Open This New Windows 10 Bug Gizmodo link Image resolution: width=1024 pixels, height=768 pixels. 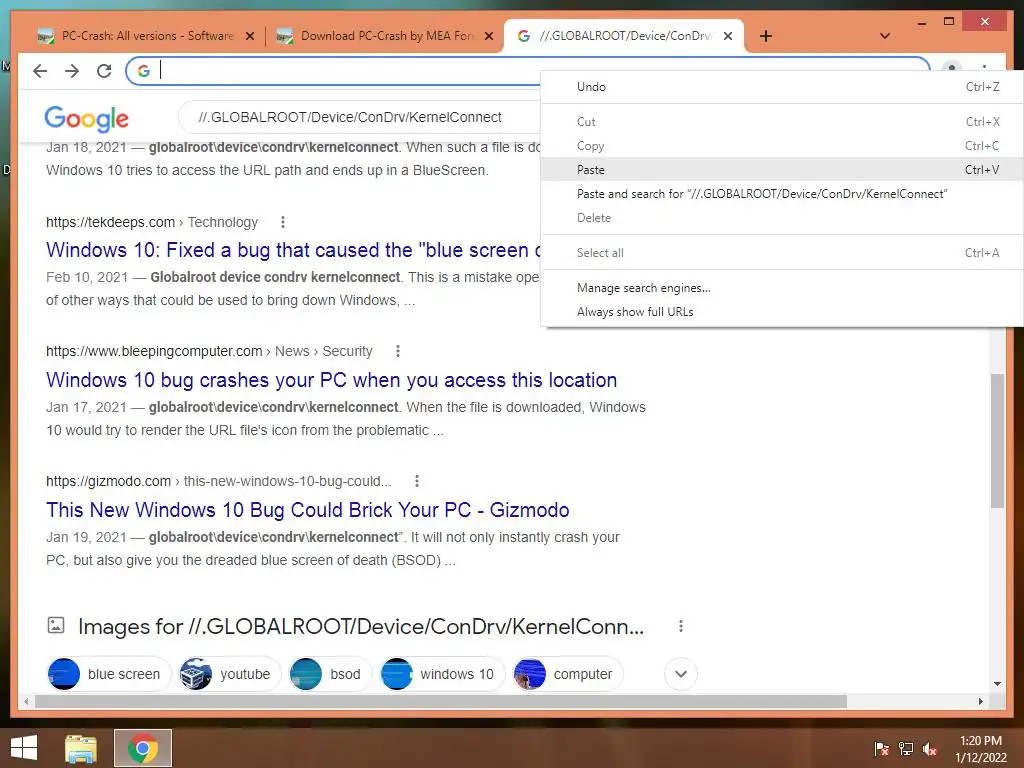coord(308,510)
